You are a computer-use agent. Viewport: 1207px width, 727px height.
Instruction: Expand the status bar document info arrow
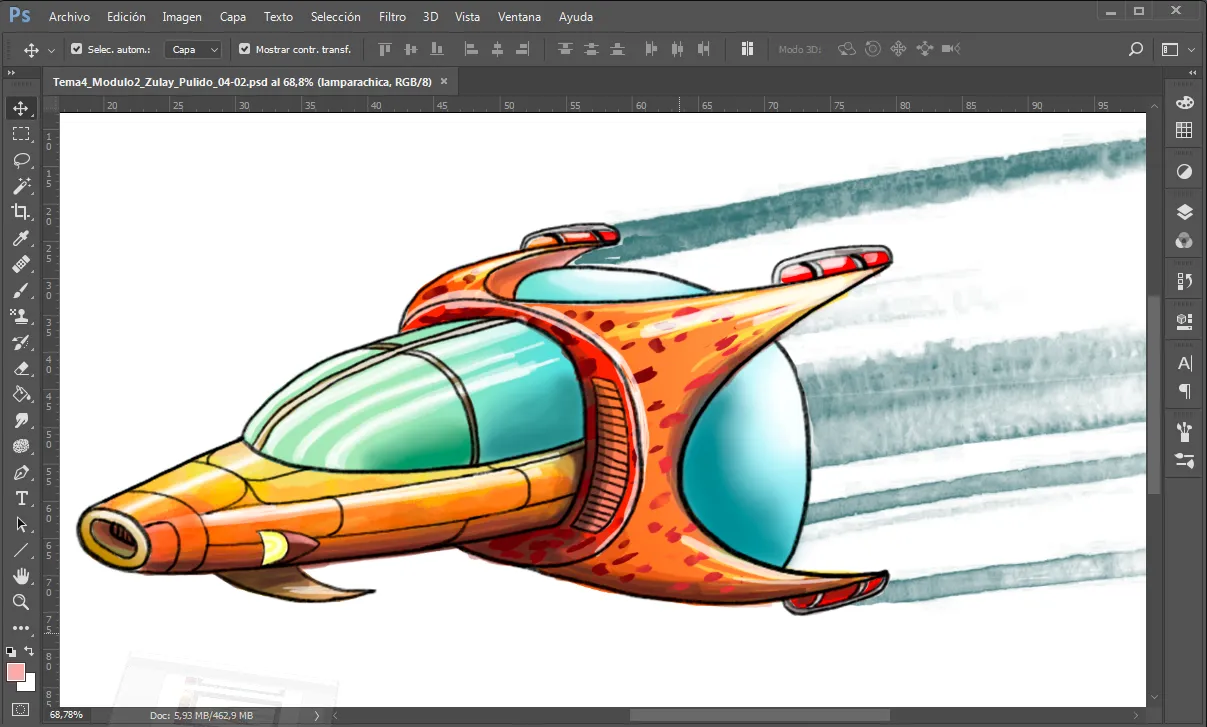click(x=317, y=715)
